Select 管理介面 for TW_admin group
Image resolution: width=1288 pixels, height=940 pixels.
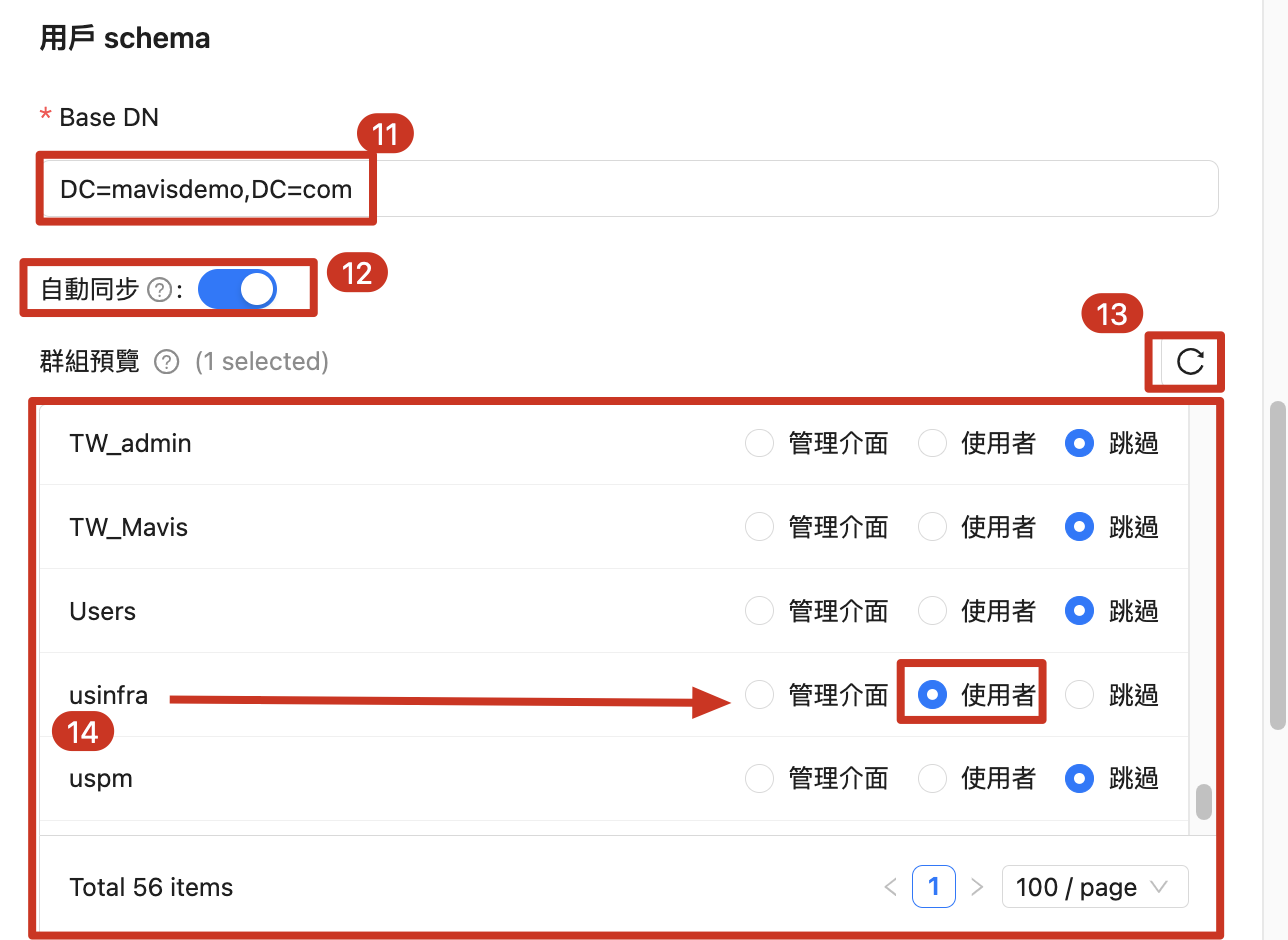pos(760,443)
